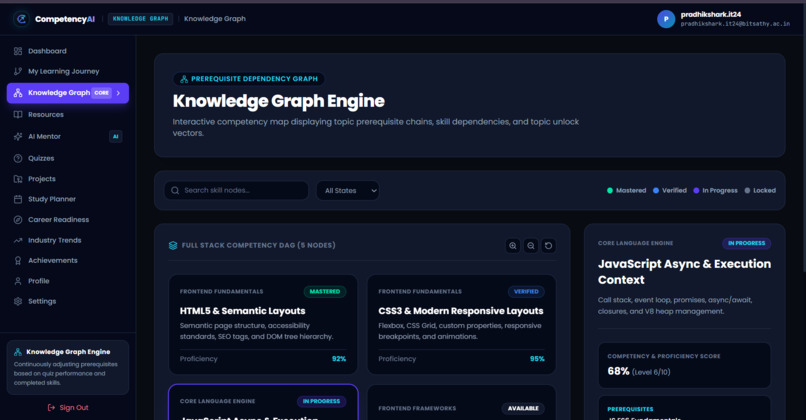Screen dimensions: 806x420
Task: Click the 95% proficiency value
Action: 537,359
